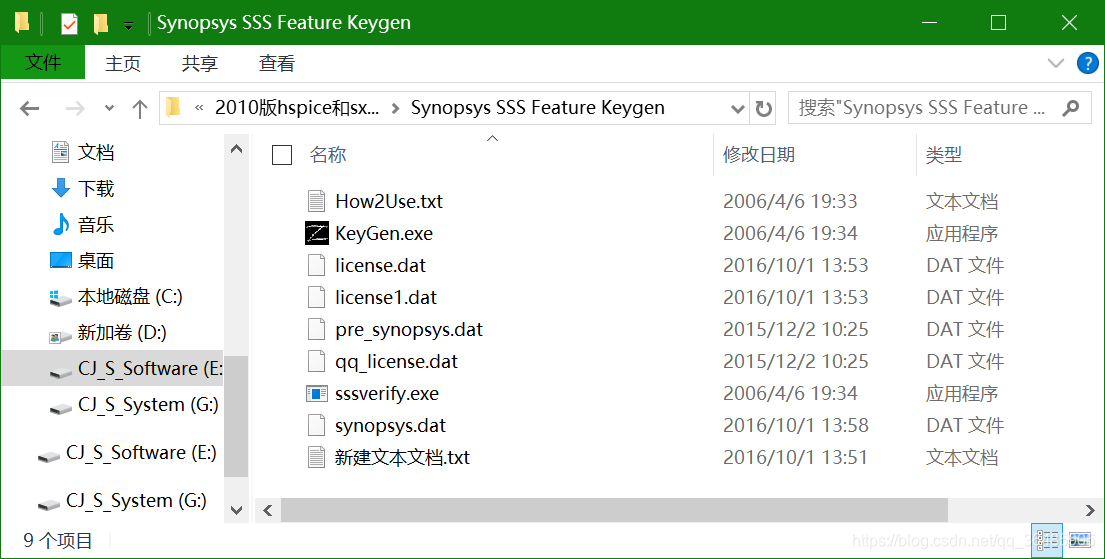Open the 查看 ribbon tab
The height and width of the screenshot is (559, 1105).
pos(276,63)
